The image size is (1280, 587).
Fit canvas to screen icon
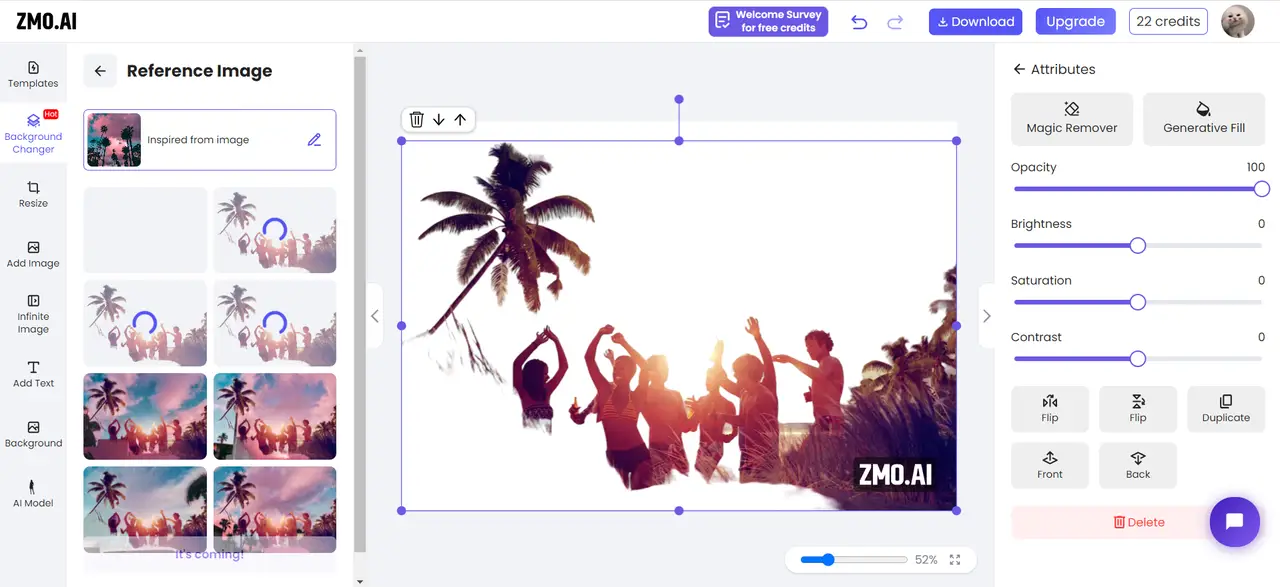pos(955,560)
